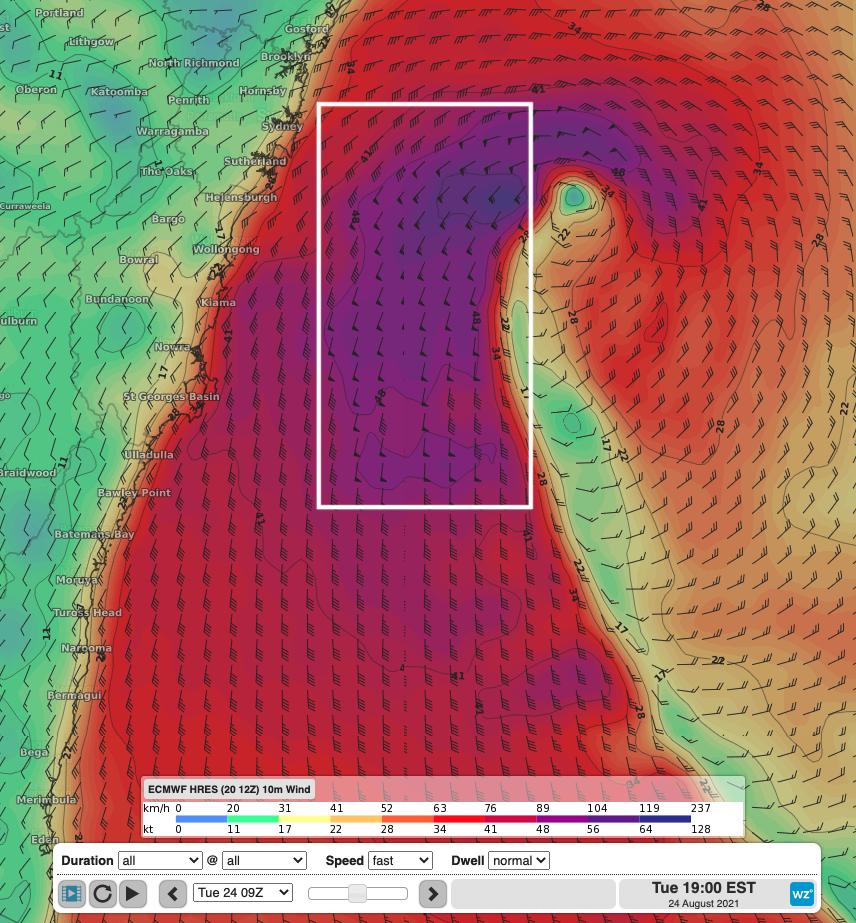Open the dropdown after the @ symbol
This screenshot has height=923, width=856.
coord(264,860)
